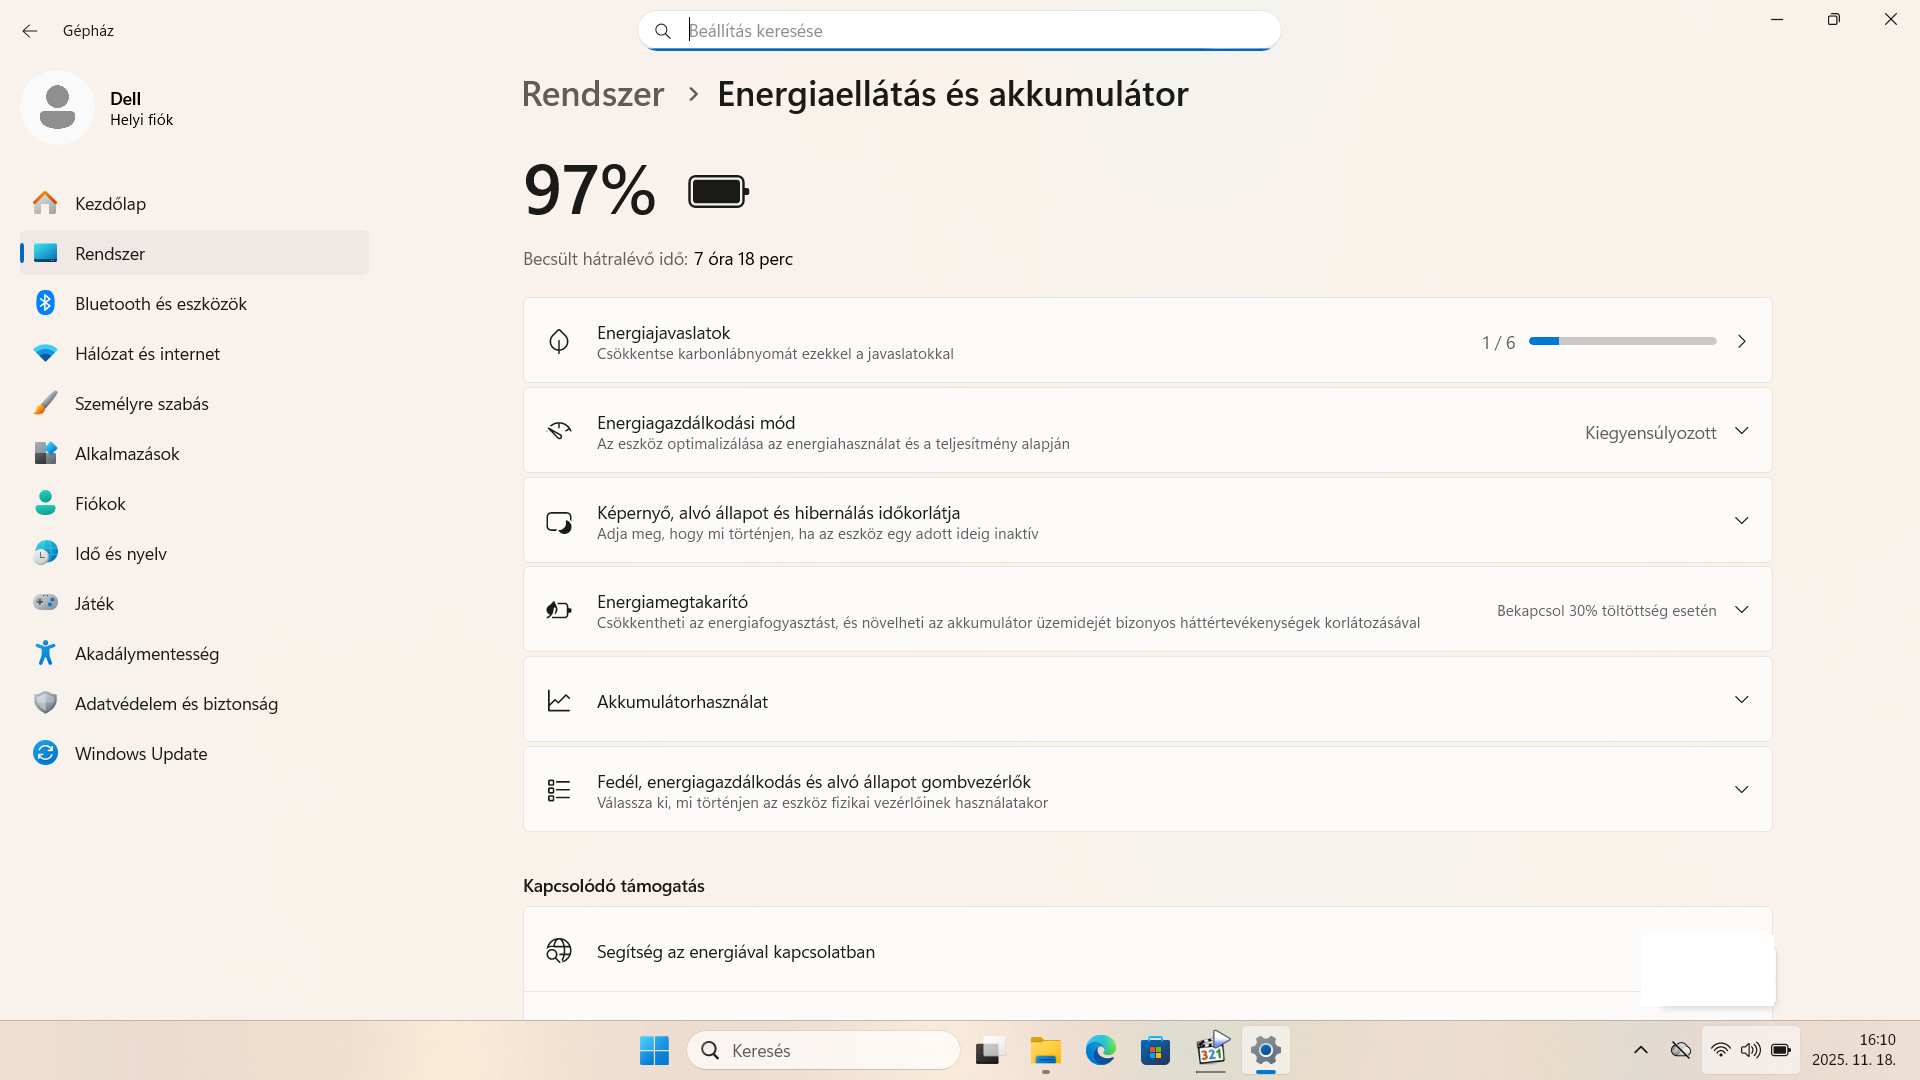Click the Akadálymentesség accessibility icon
Viewport: 1920px width, 1080px height.
tap(45, 653)
